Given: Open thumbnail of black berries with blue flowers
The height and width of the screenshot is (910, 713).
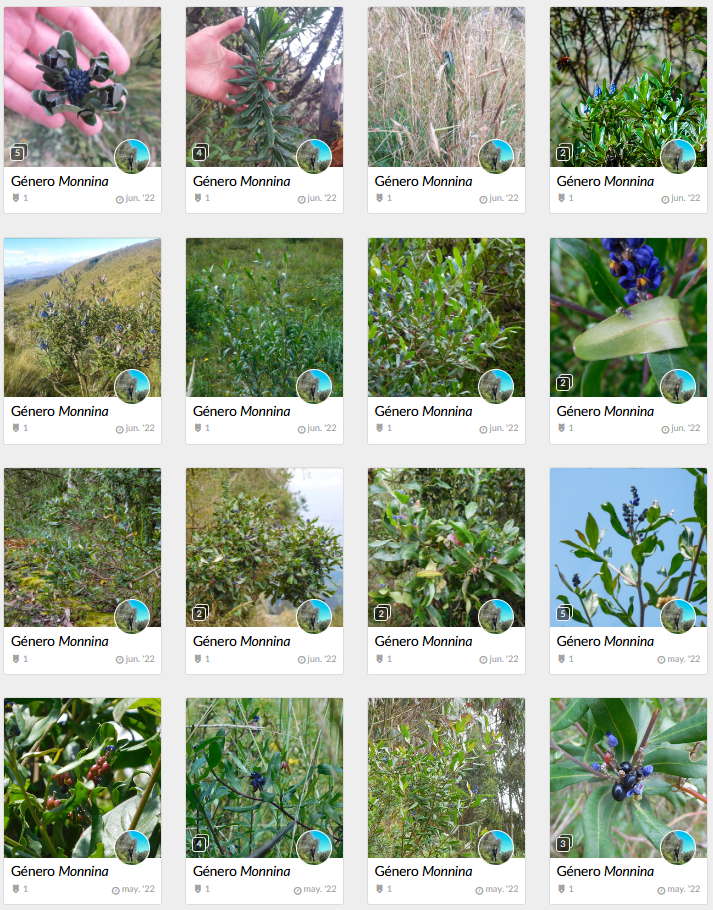Looking at the screenshot, I should pyautogui.click(x=628, y=778).
